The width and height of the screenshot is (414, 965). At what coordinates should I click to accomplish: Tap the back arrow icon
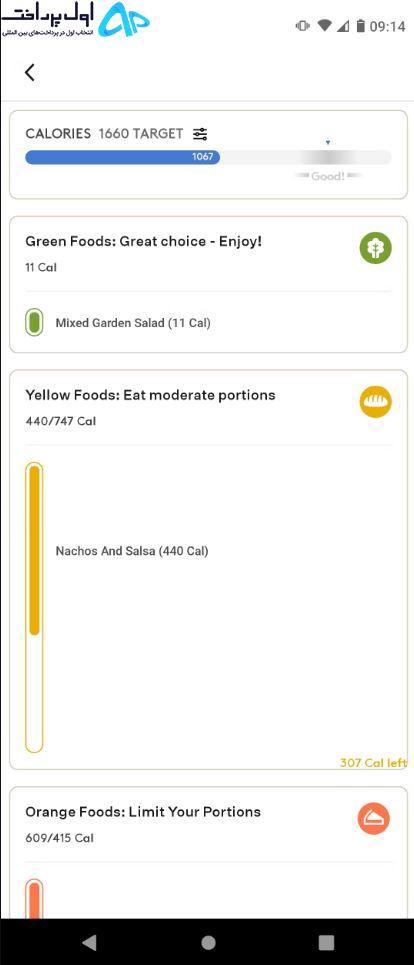pos(30,73)
